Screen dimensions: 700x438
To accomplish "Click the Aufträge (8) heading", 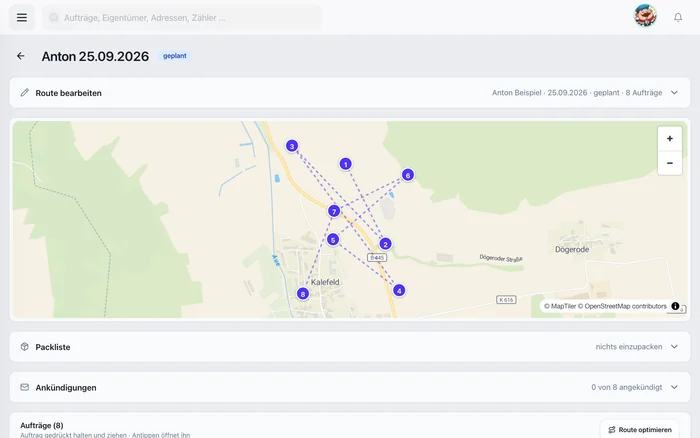I will (42, 425).
